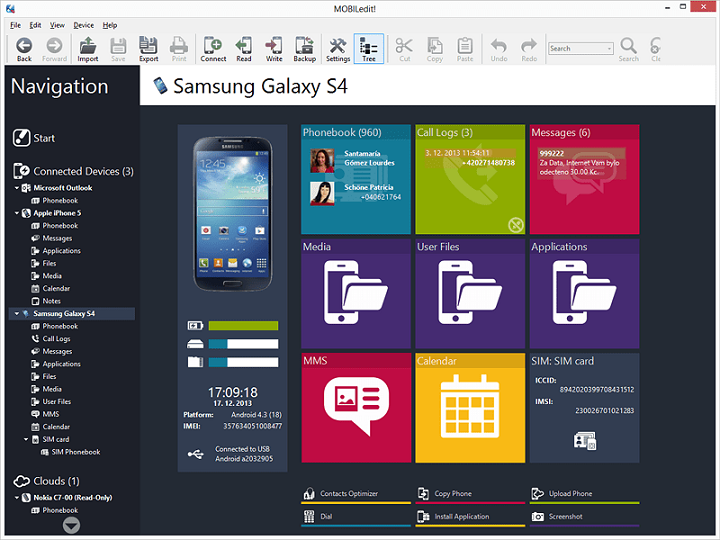Click the Paste clipboard icon
Viewport: 720px width, 540px height.
465,49
